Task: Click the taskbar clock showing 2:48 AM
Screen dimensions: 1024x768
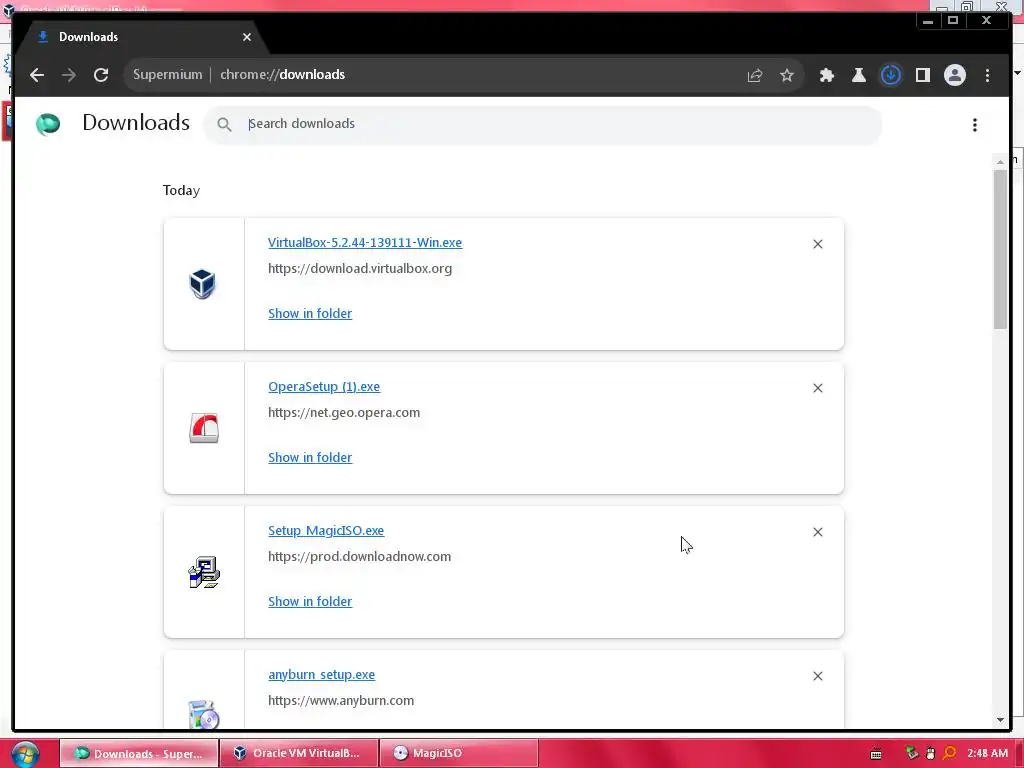Action: [x=987, y=754]
